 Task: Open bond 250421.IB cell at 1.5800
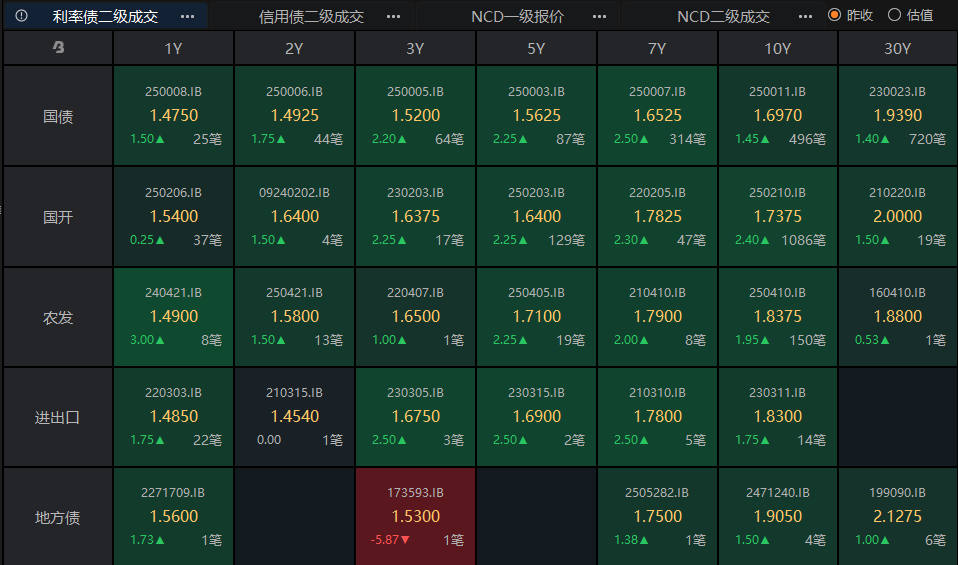[294, 317]
